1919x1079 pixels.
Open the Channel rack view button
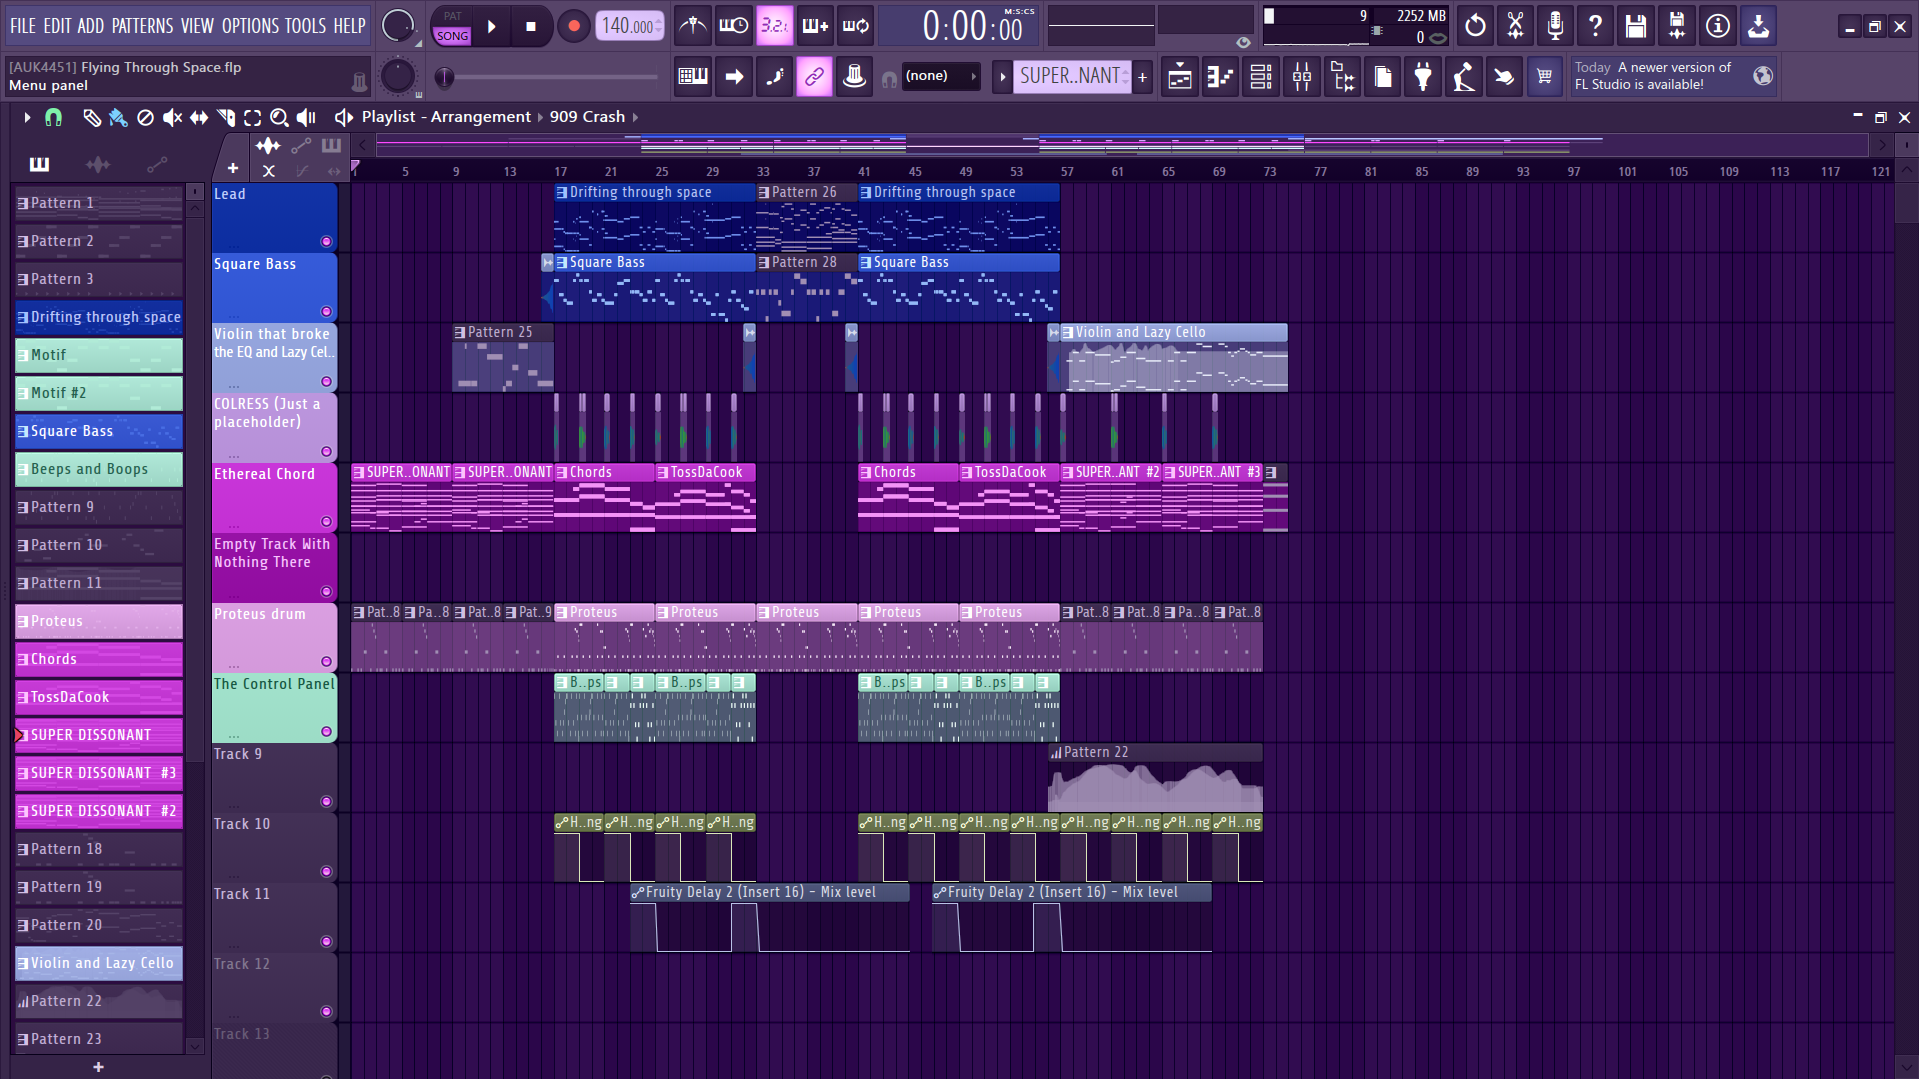coord(1261,76)
